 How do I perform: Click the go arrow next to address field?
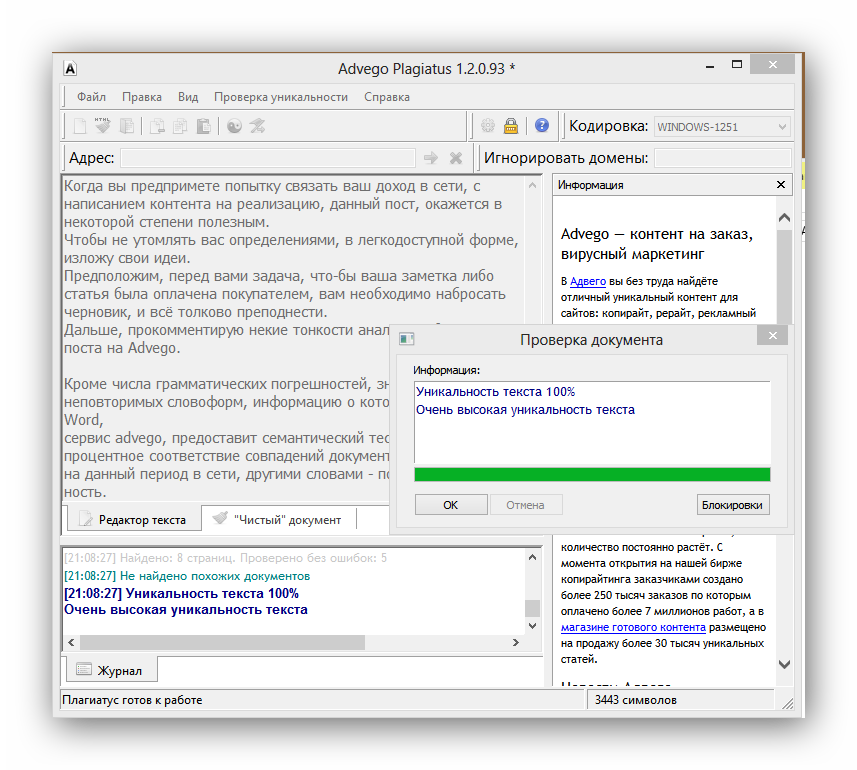[431, 158]
